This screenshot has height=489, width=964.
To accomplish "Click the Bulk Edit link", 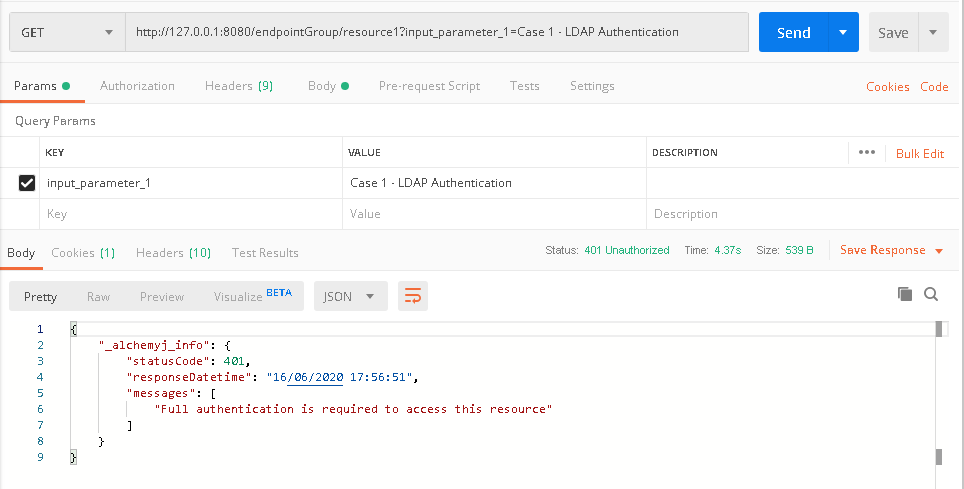I will coord(919,153).
